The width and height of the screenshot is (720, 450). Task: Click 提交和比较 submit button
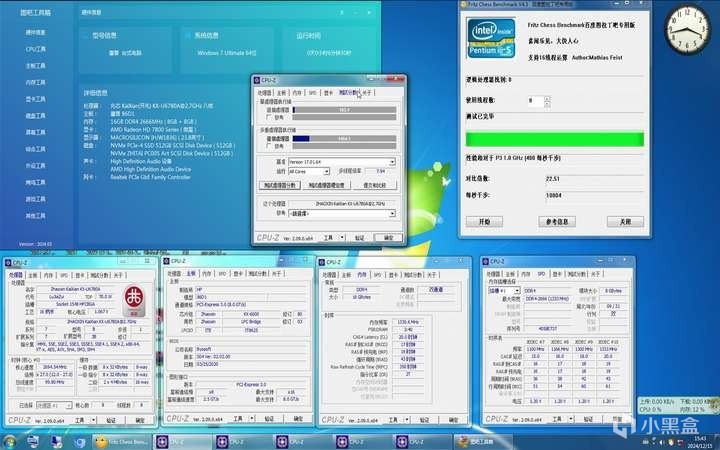pyautogui.click(x=375, y=185)
